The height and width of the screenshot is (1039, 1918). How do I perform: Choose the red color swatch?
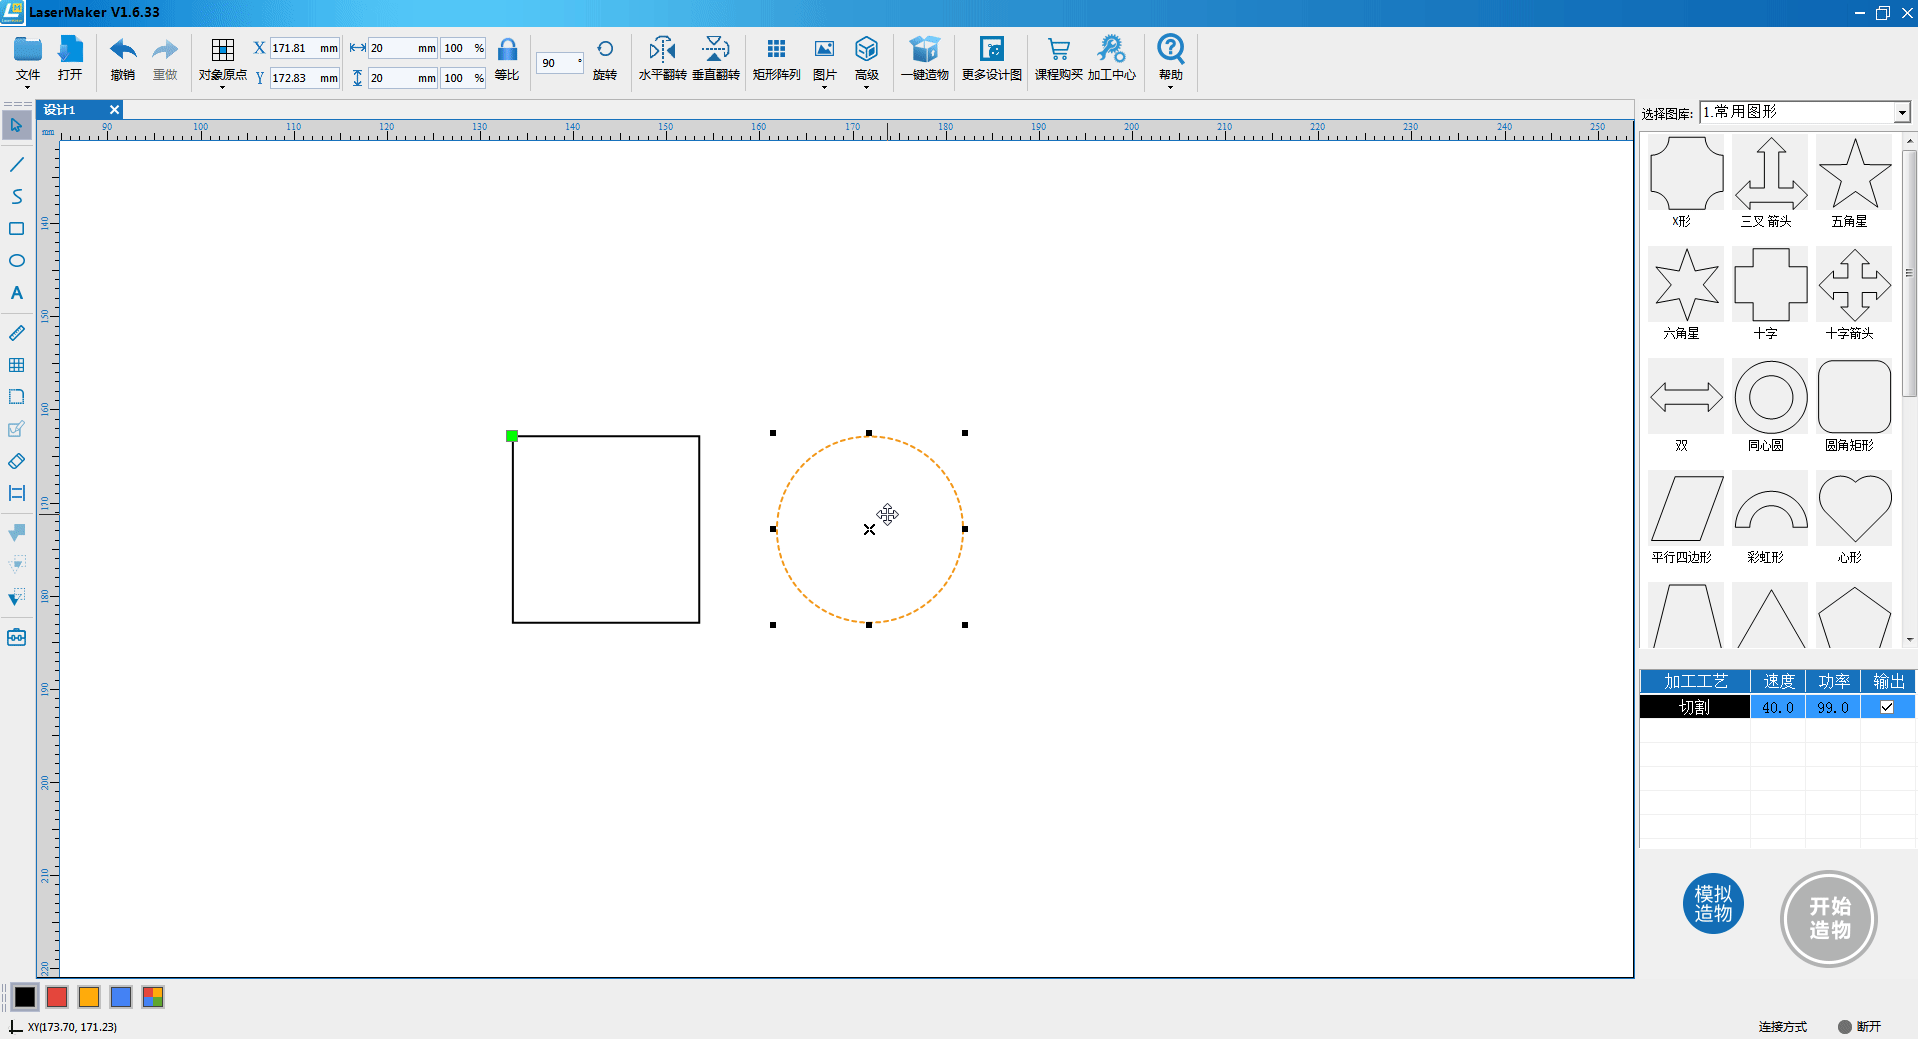[x=57, y=997]
